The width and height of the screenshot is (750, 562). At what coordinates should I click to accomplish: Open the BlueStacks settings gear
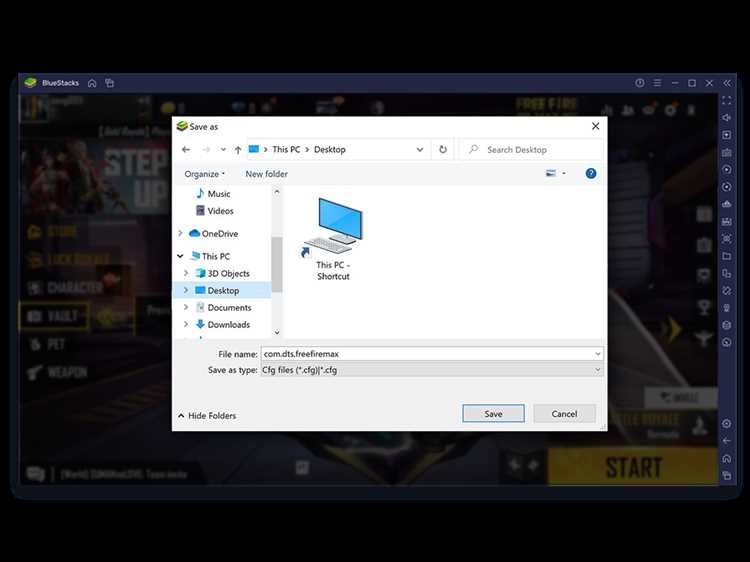727,423
